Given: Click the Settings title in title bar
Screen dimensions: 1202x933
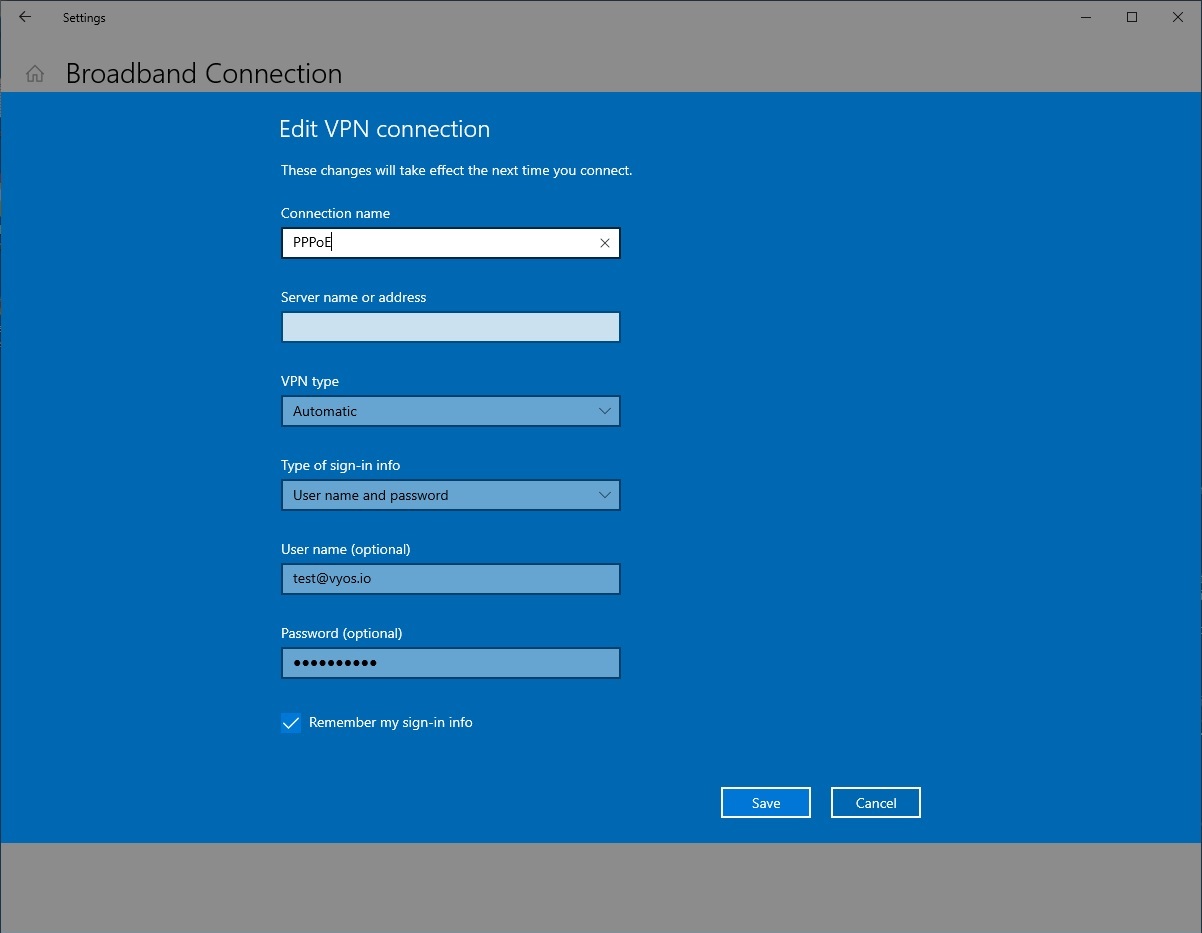Looking at the screenshot, I should [x=84, y=18].
